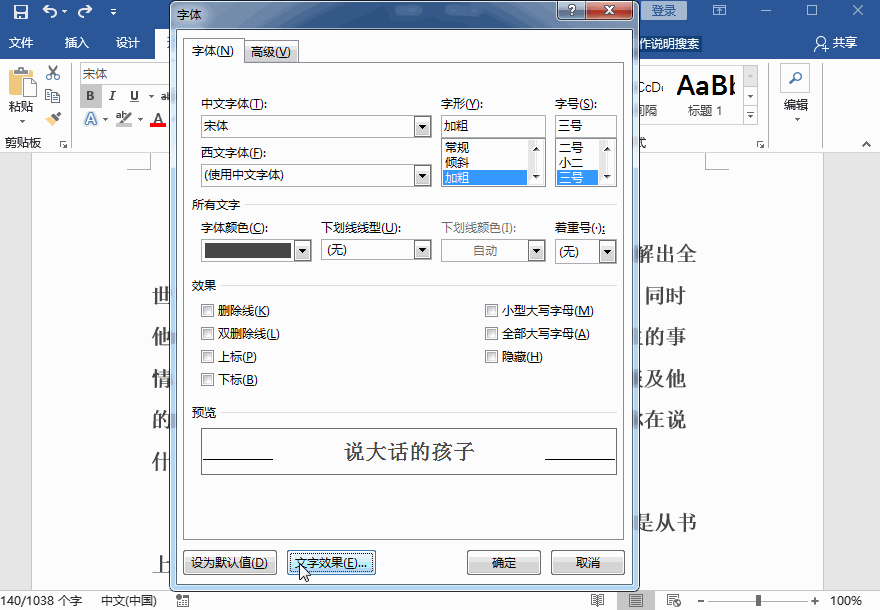Open the 下划线线型 underline style dropdown
Screen dimensions: 880x610
(422, 250)
